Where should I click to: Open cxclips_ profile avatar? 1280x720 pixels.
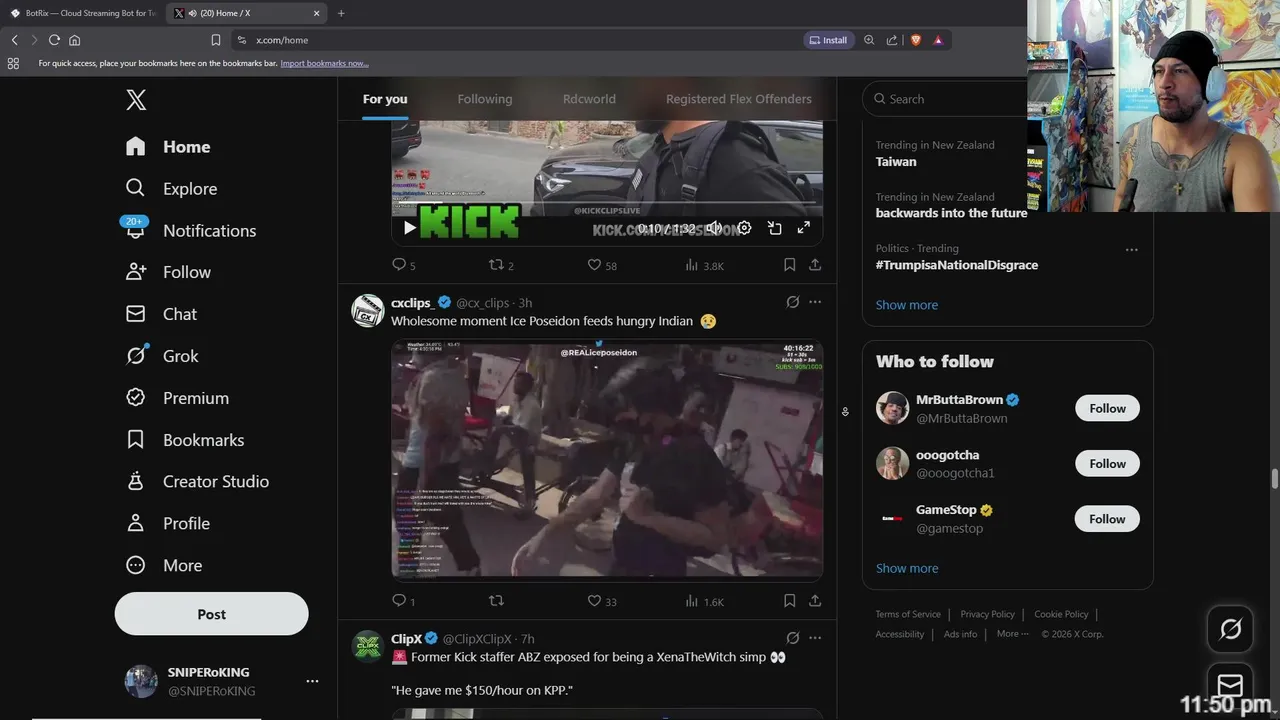(368, 311)
